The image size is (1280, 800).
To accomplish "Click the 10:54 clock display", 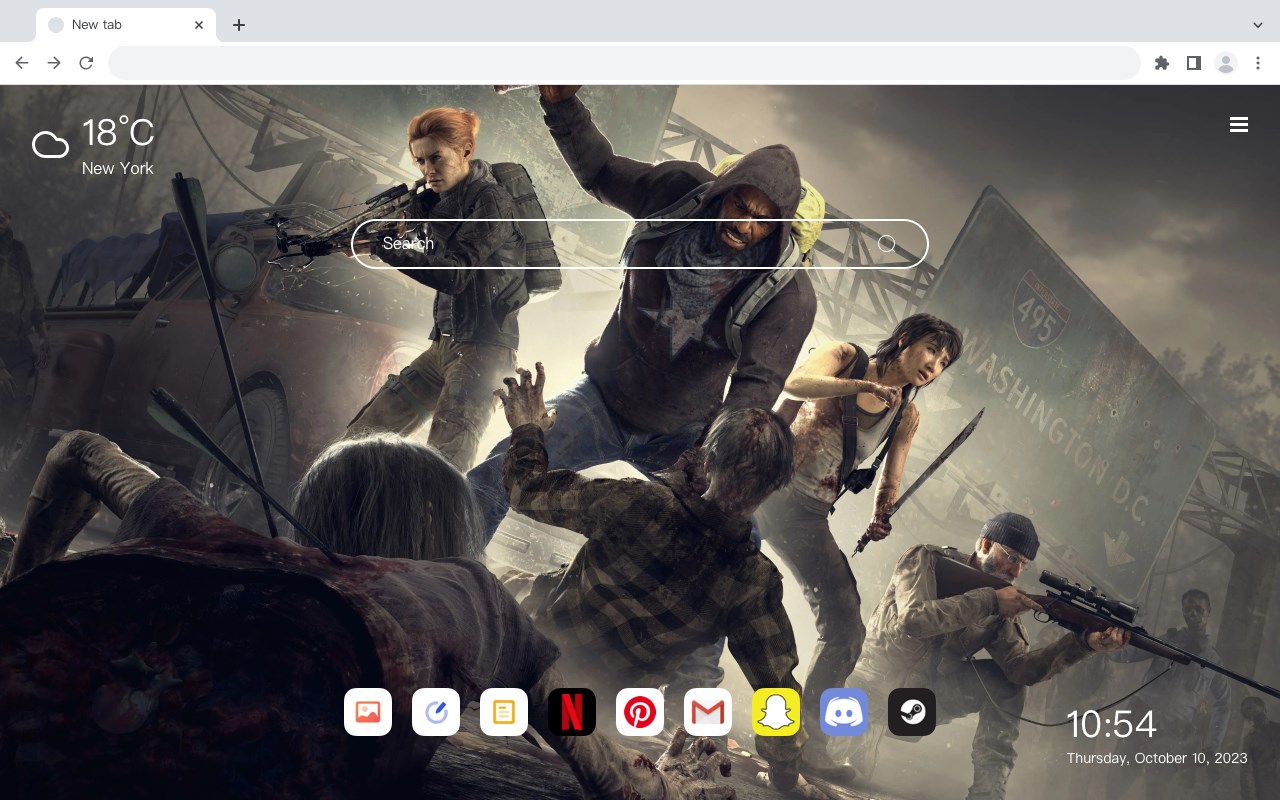I will click(1111, 724).
